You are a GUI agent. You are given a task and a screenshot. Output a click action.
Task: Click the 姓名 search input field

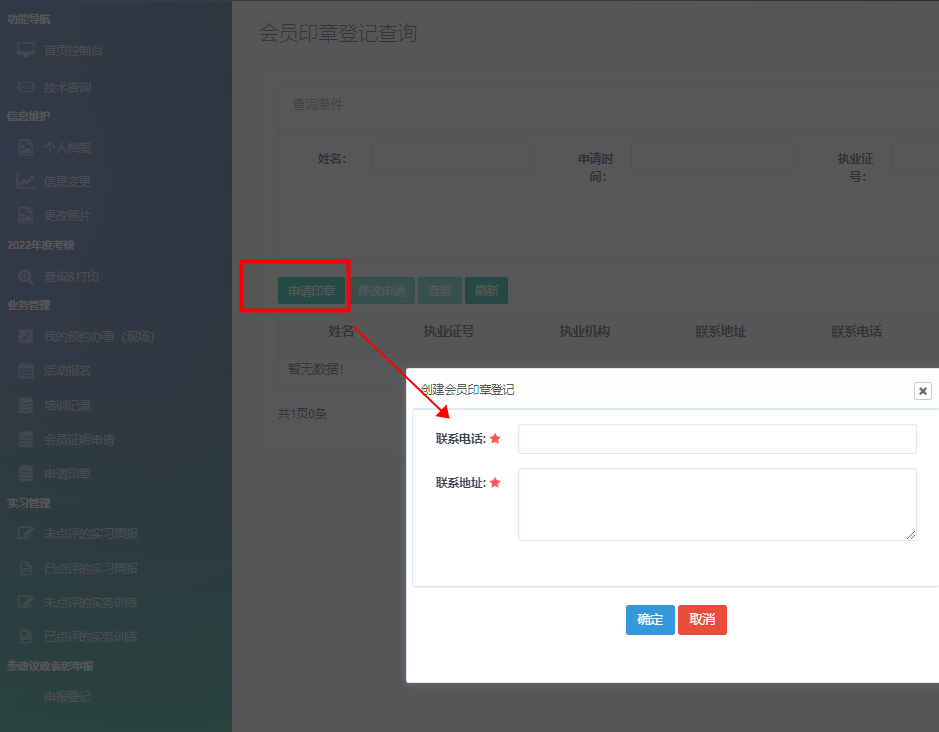pos(452,158)
